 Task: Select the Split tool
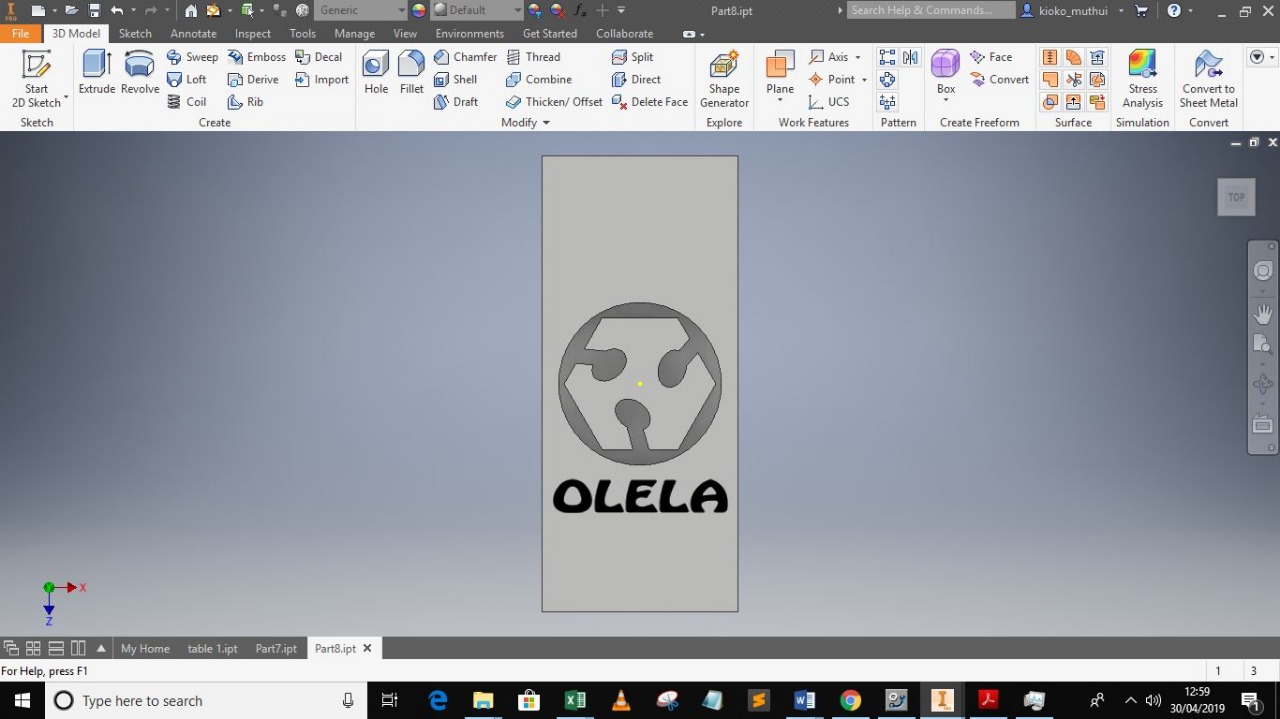[x=632, y=57]
